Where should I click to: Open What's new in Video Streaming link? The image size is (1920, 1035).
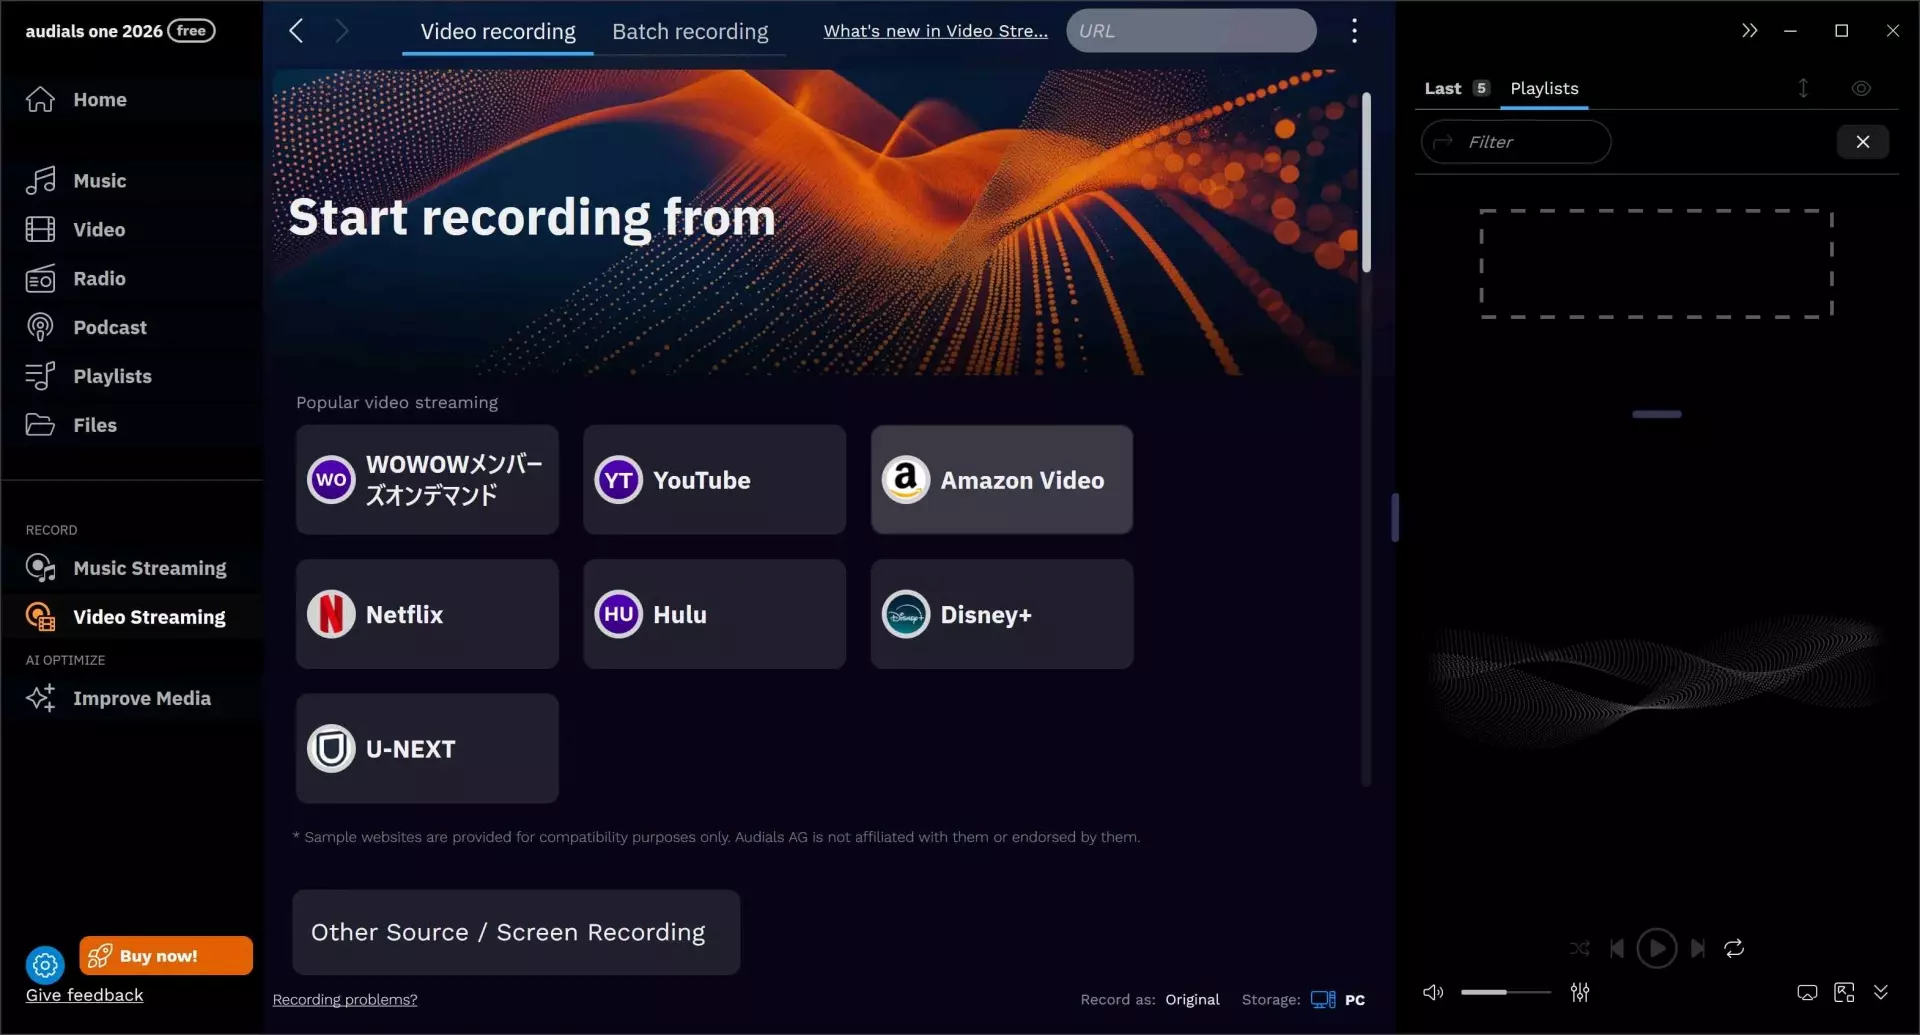tap(935, 31)
